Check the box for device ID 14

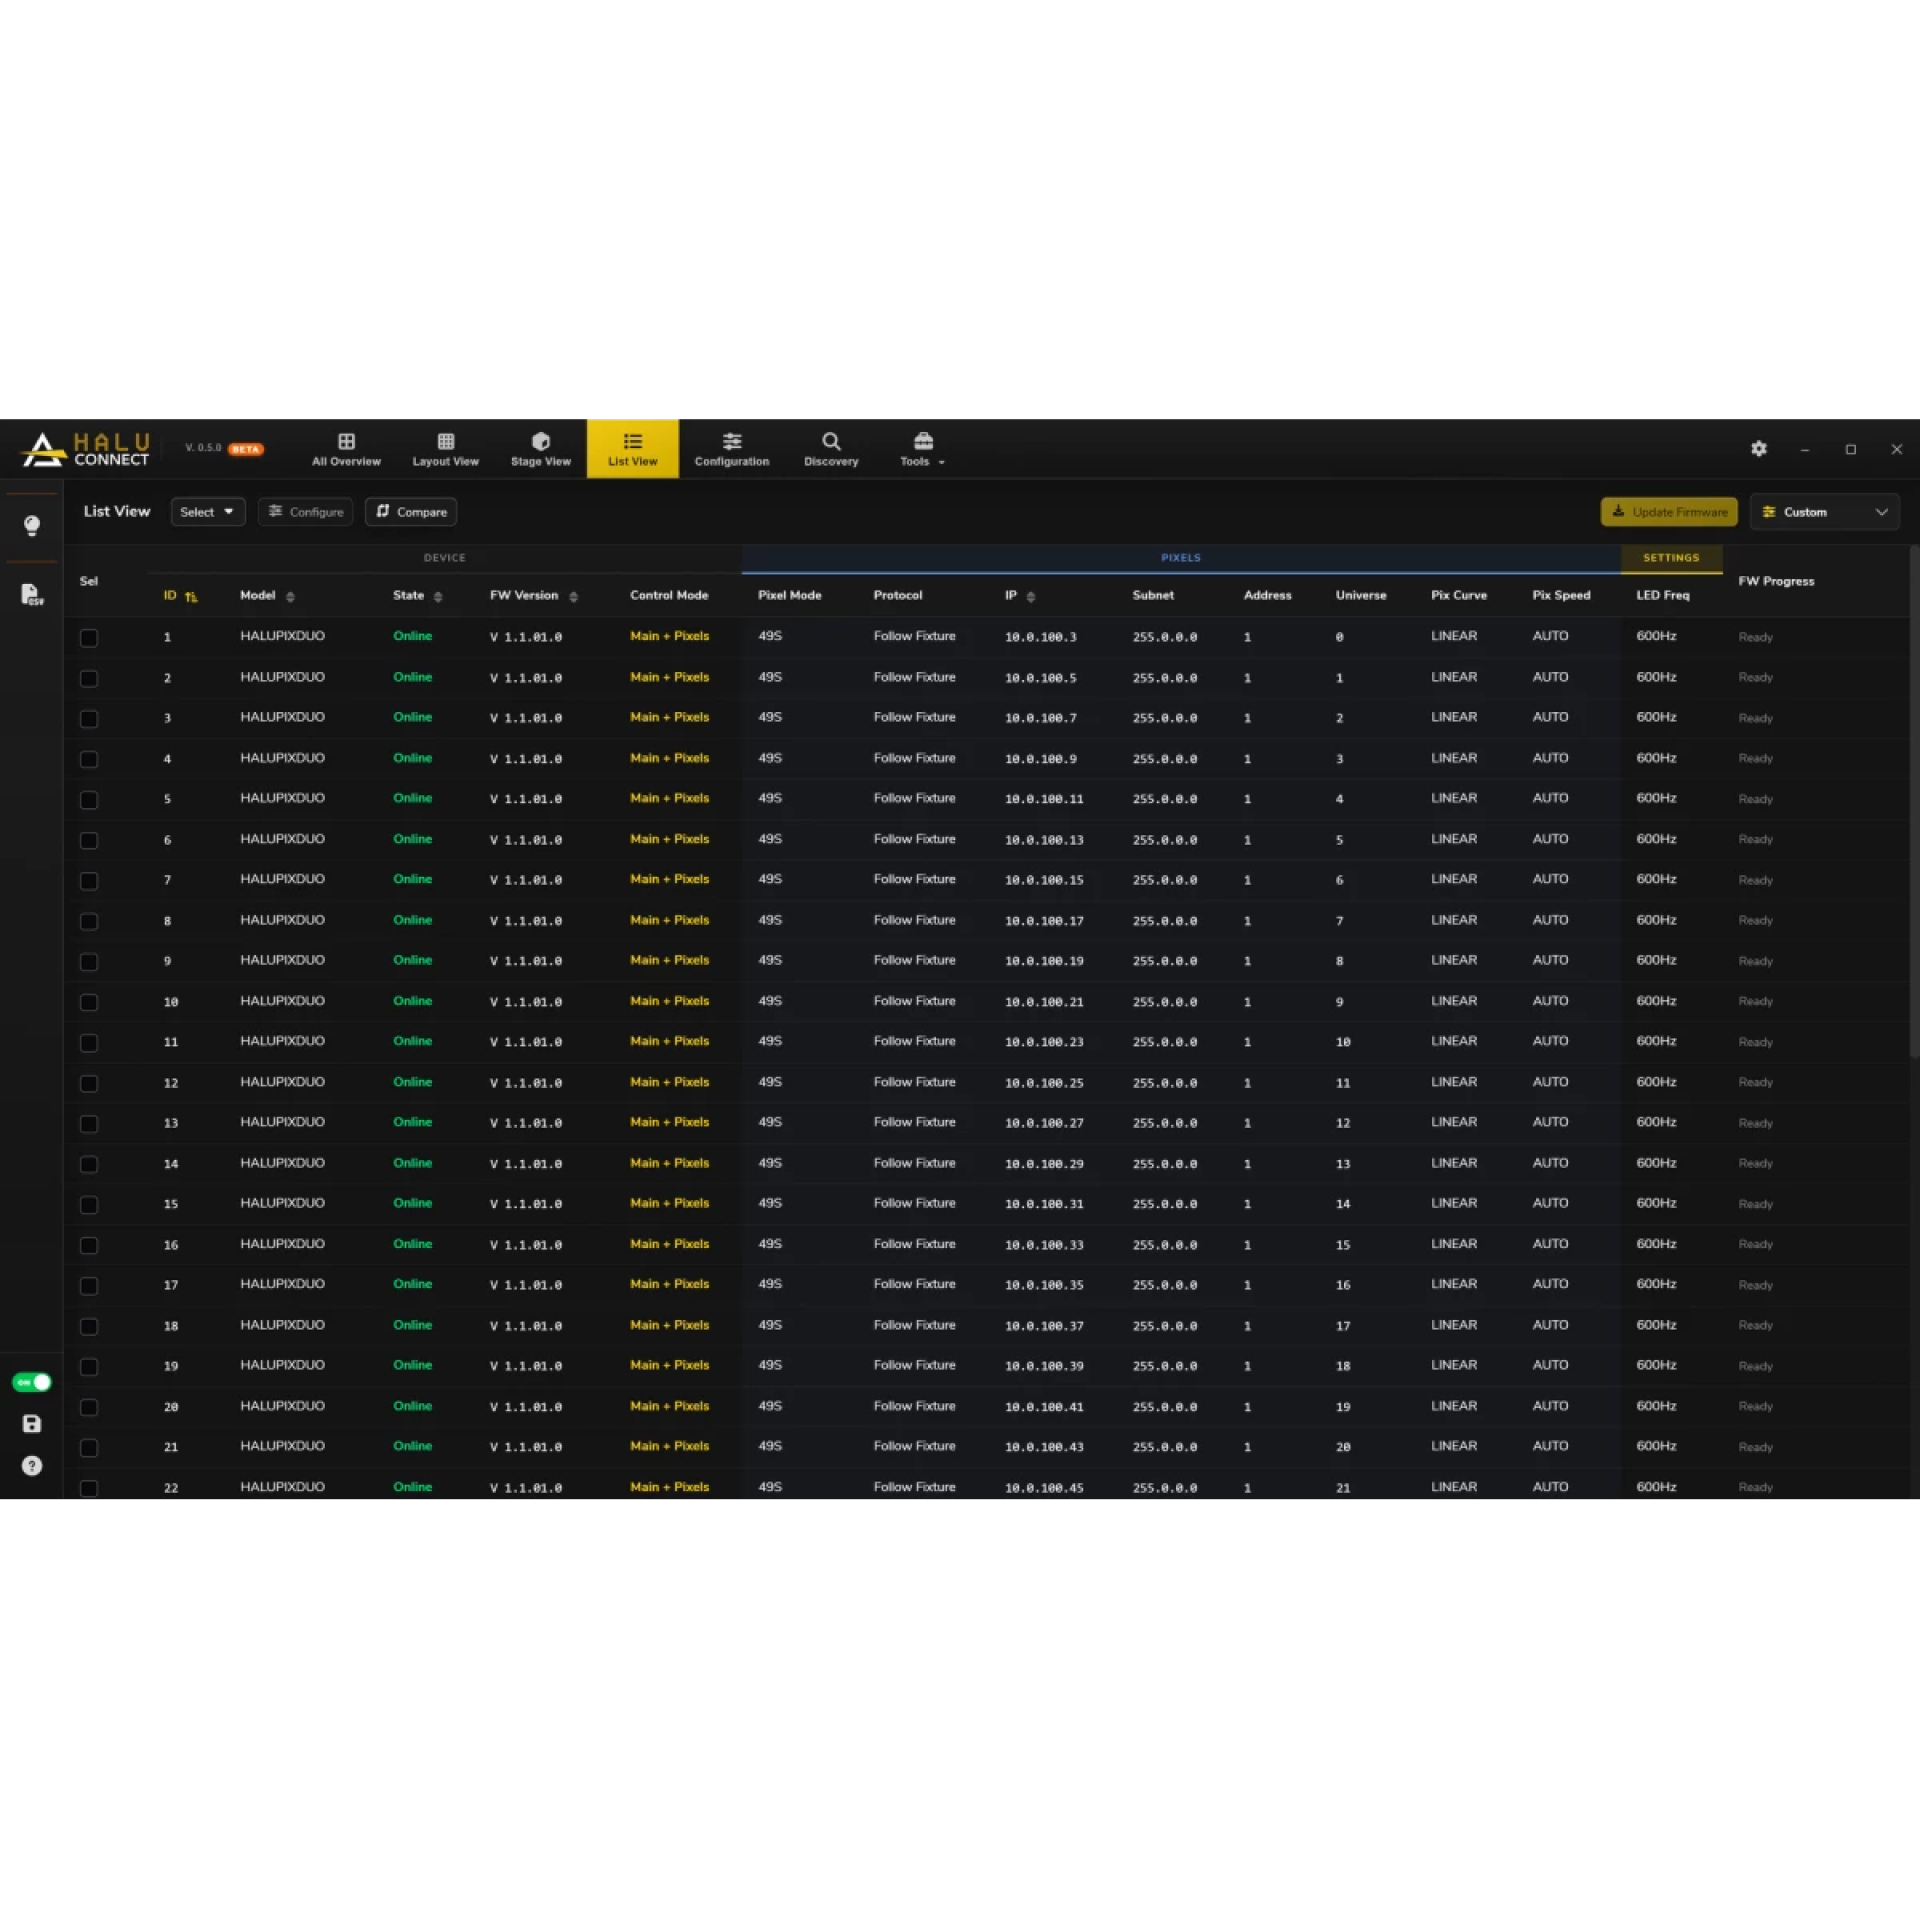tap(89, 1164)
